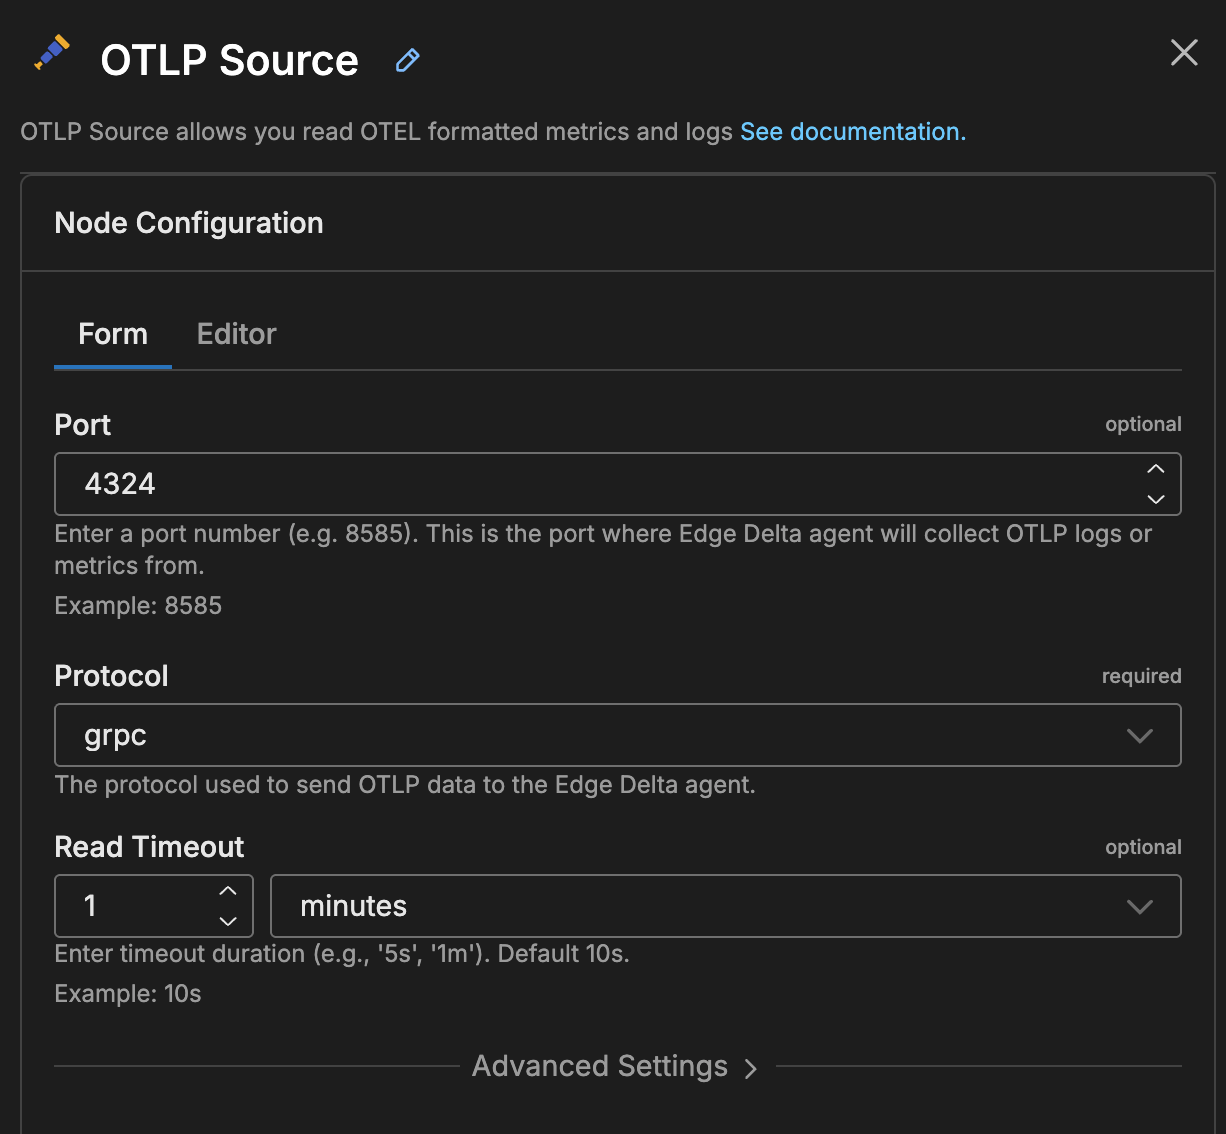Open the Protocol dropdown showing grpc

600,735
